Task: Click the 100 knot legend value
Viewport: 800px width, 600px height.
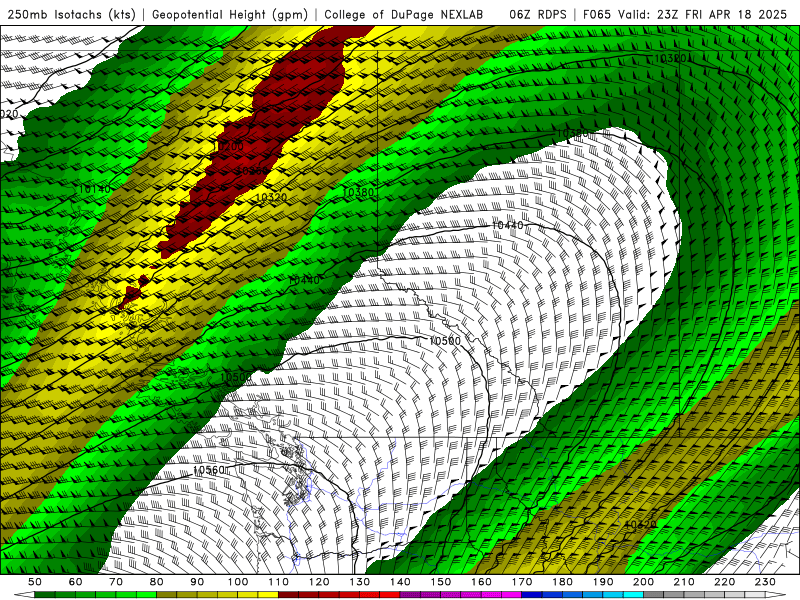Action: pos(238,582)
